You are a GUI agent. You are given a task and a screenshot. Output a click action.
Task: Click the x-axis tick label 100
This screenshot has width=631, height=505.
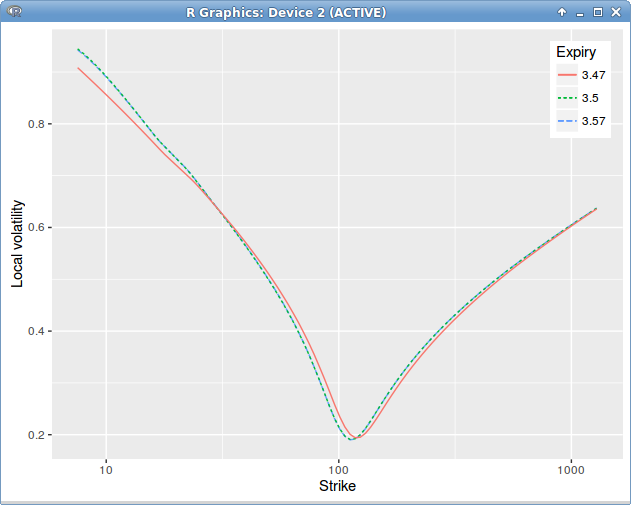tap(338, 470)
